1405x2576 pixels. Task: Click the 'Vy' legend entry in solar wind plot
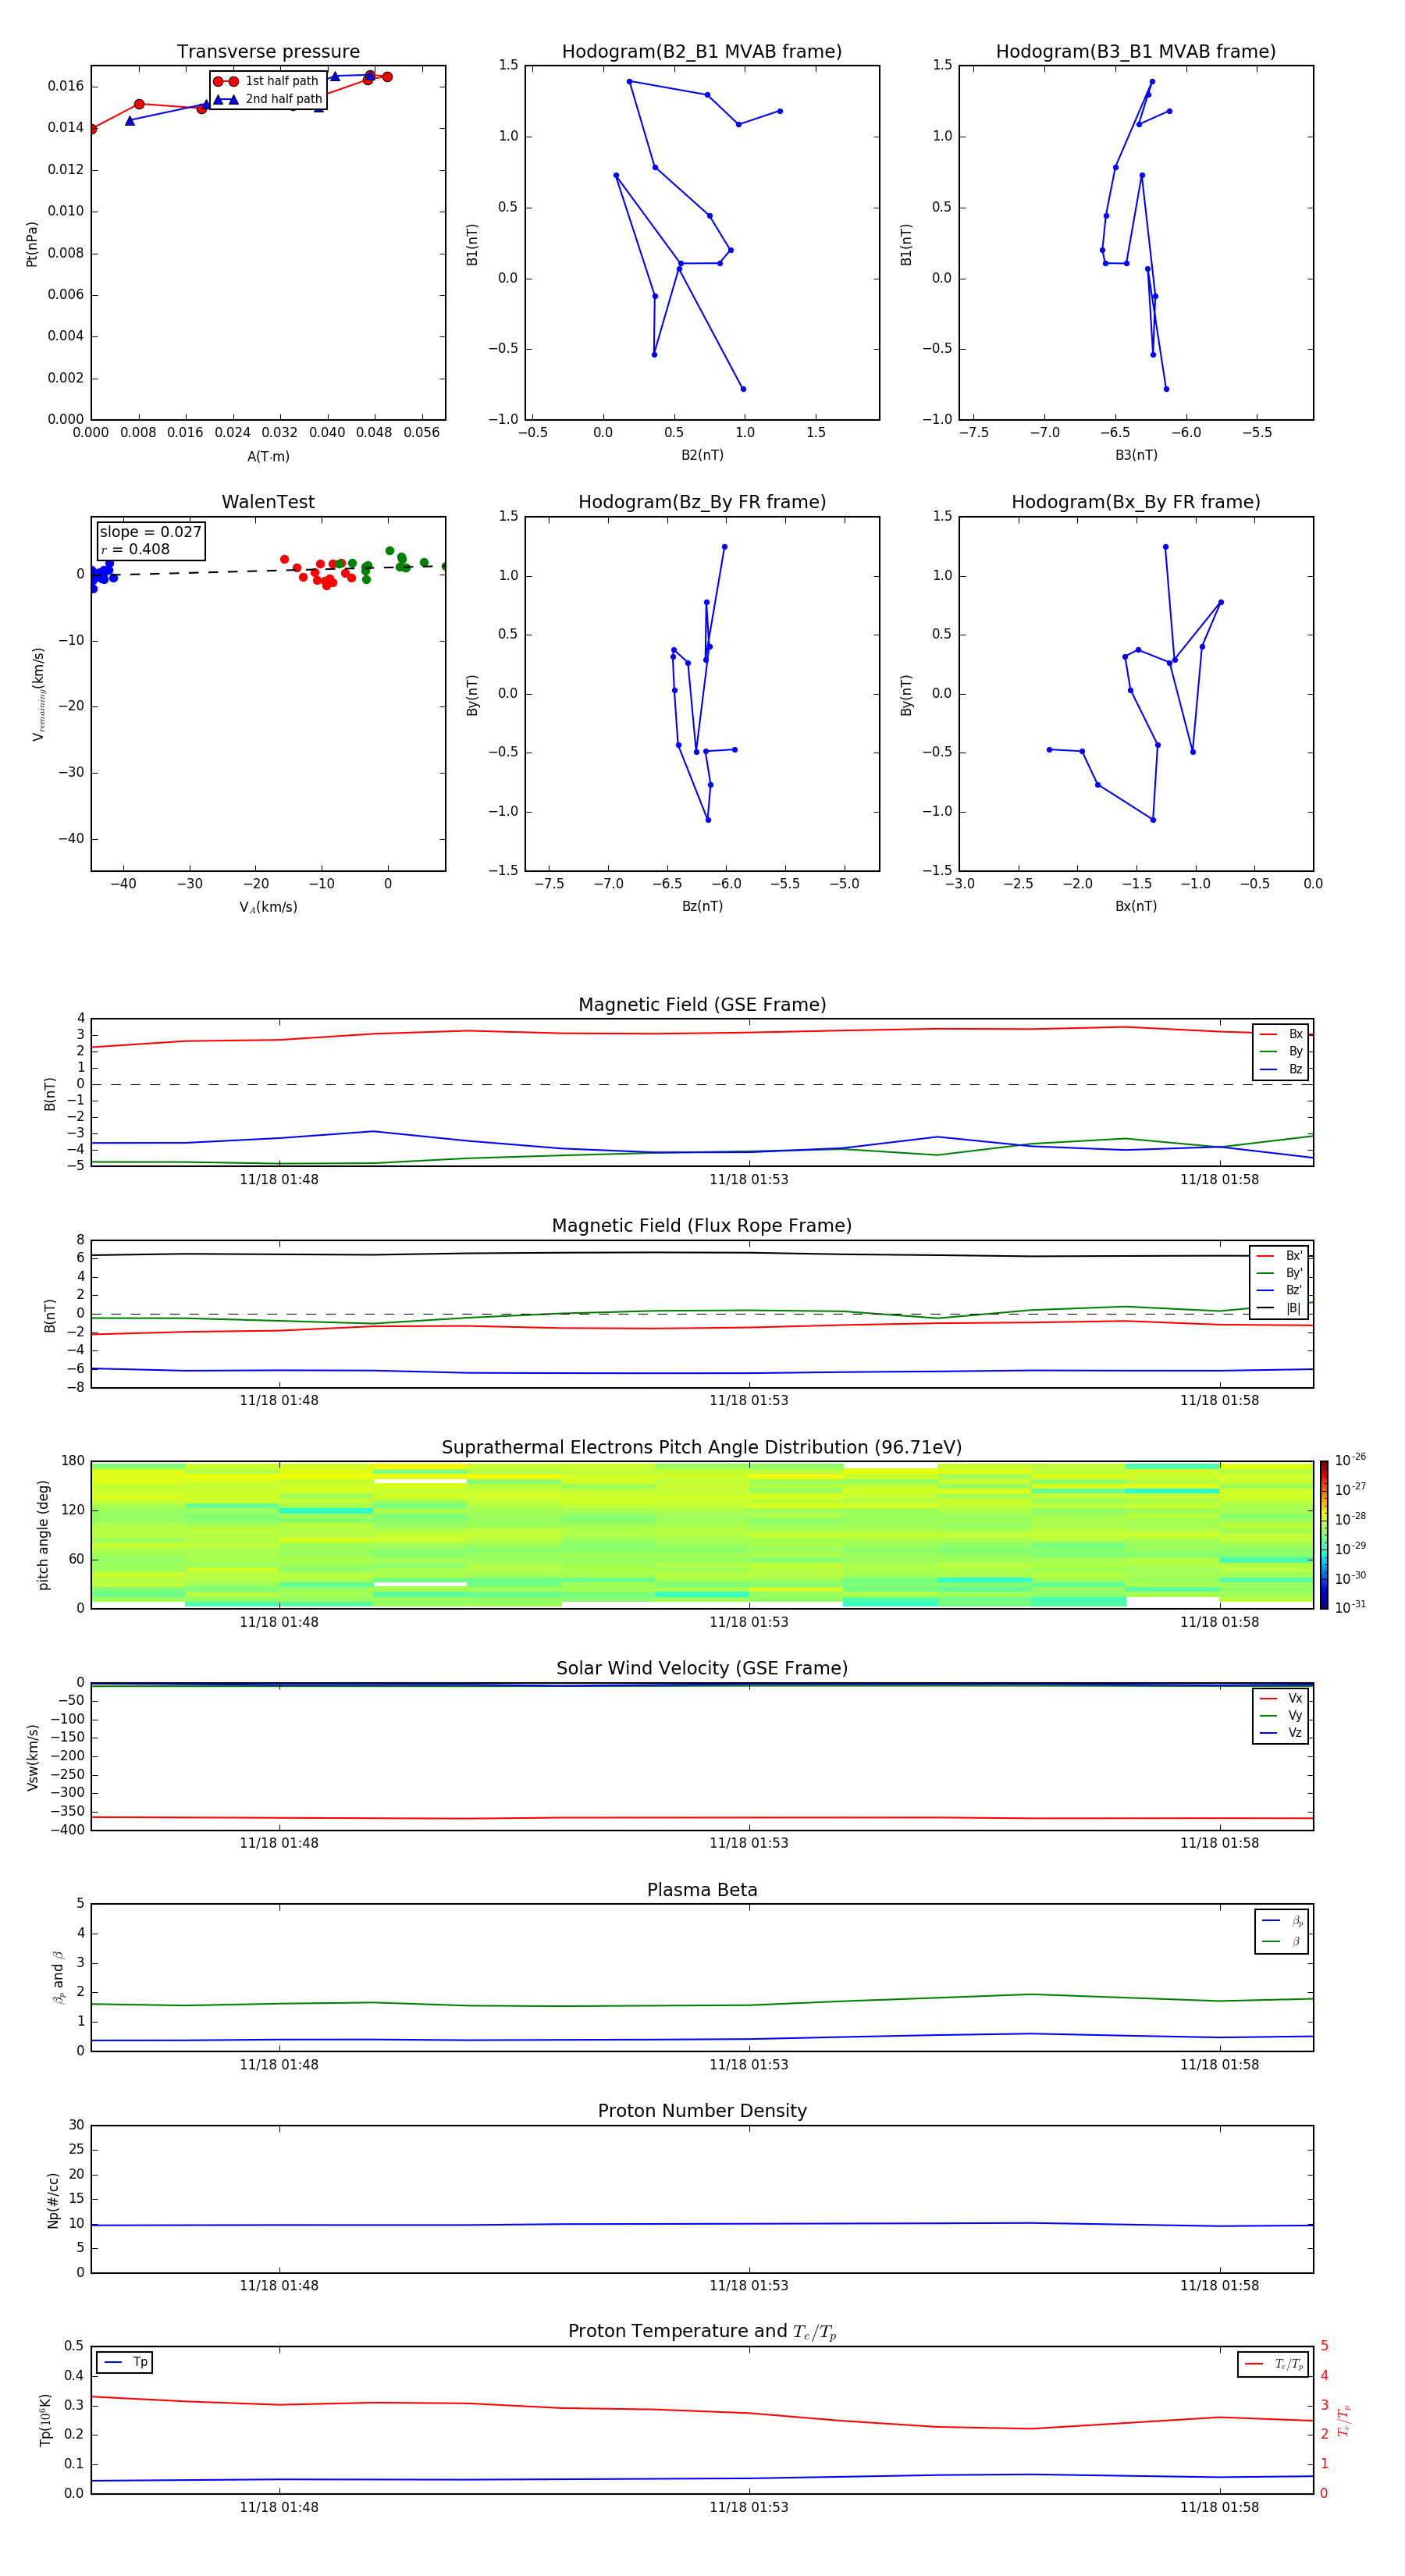coord(1281,1715)
